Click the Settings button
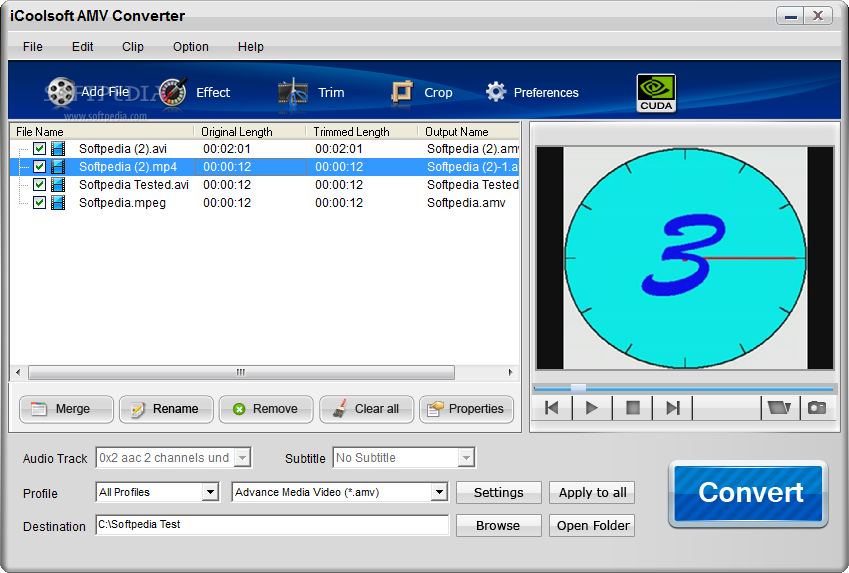849x573 pixels. (x=499, y=492)
